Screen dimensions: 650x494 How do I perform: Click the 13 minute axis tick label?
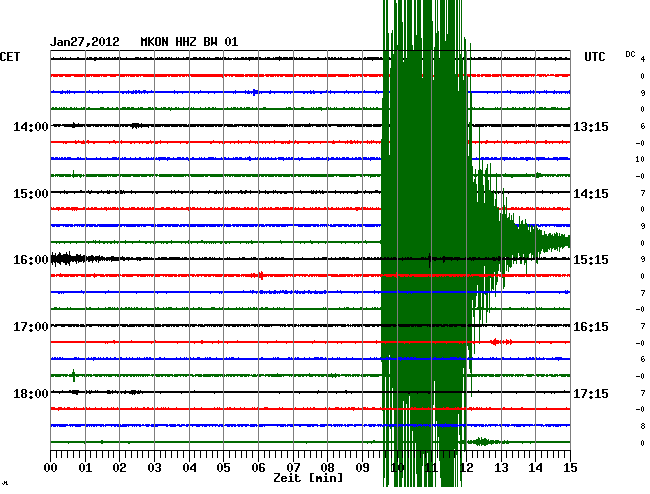[501, 467]
